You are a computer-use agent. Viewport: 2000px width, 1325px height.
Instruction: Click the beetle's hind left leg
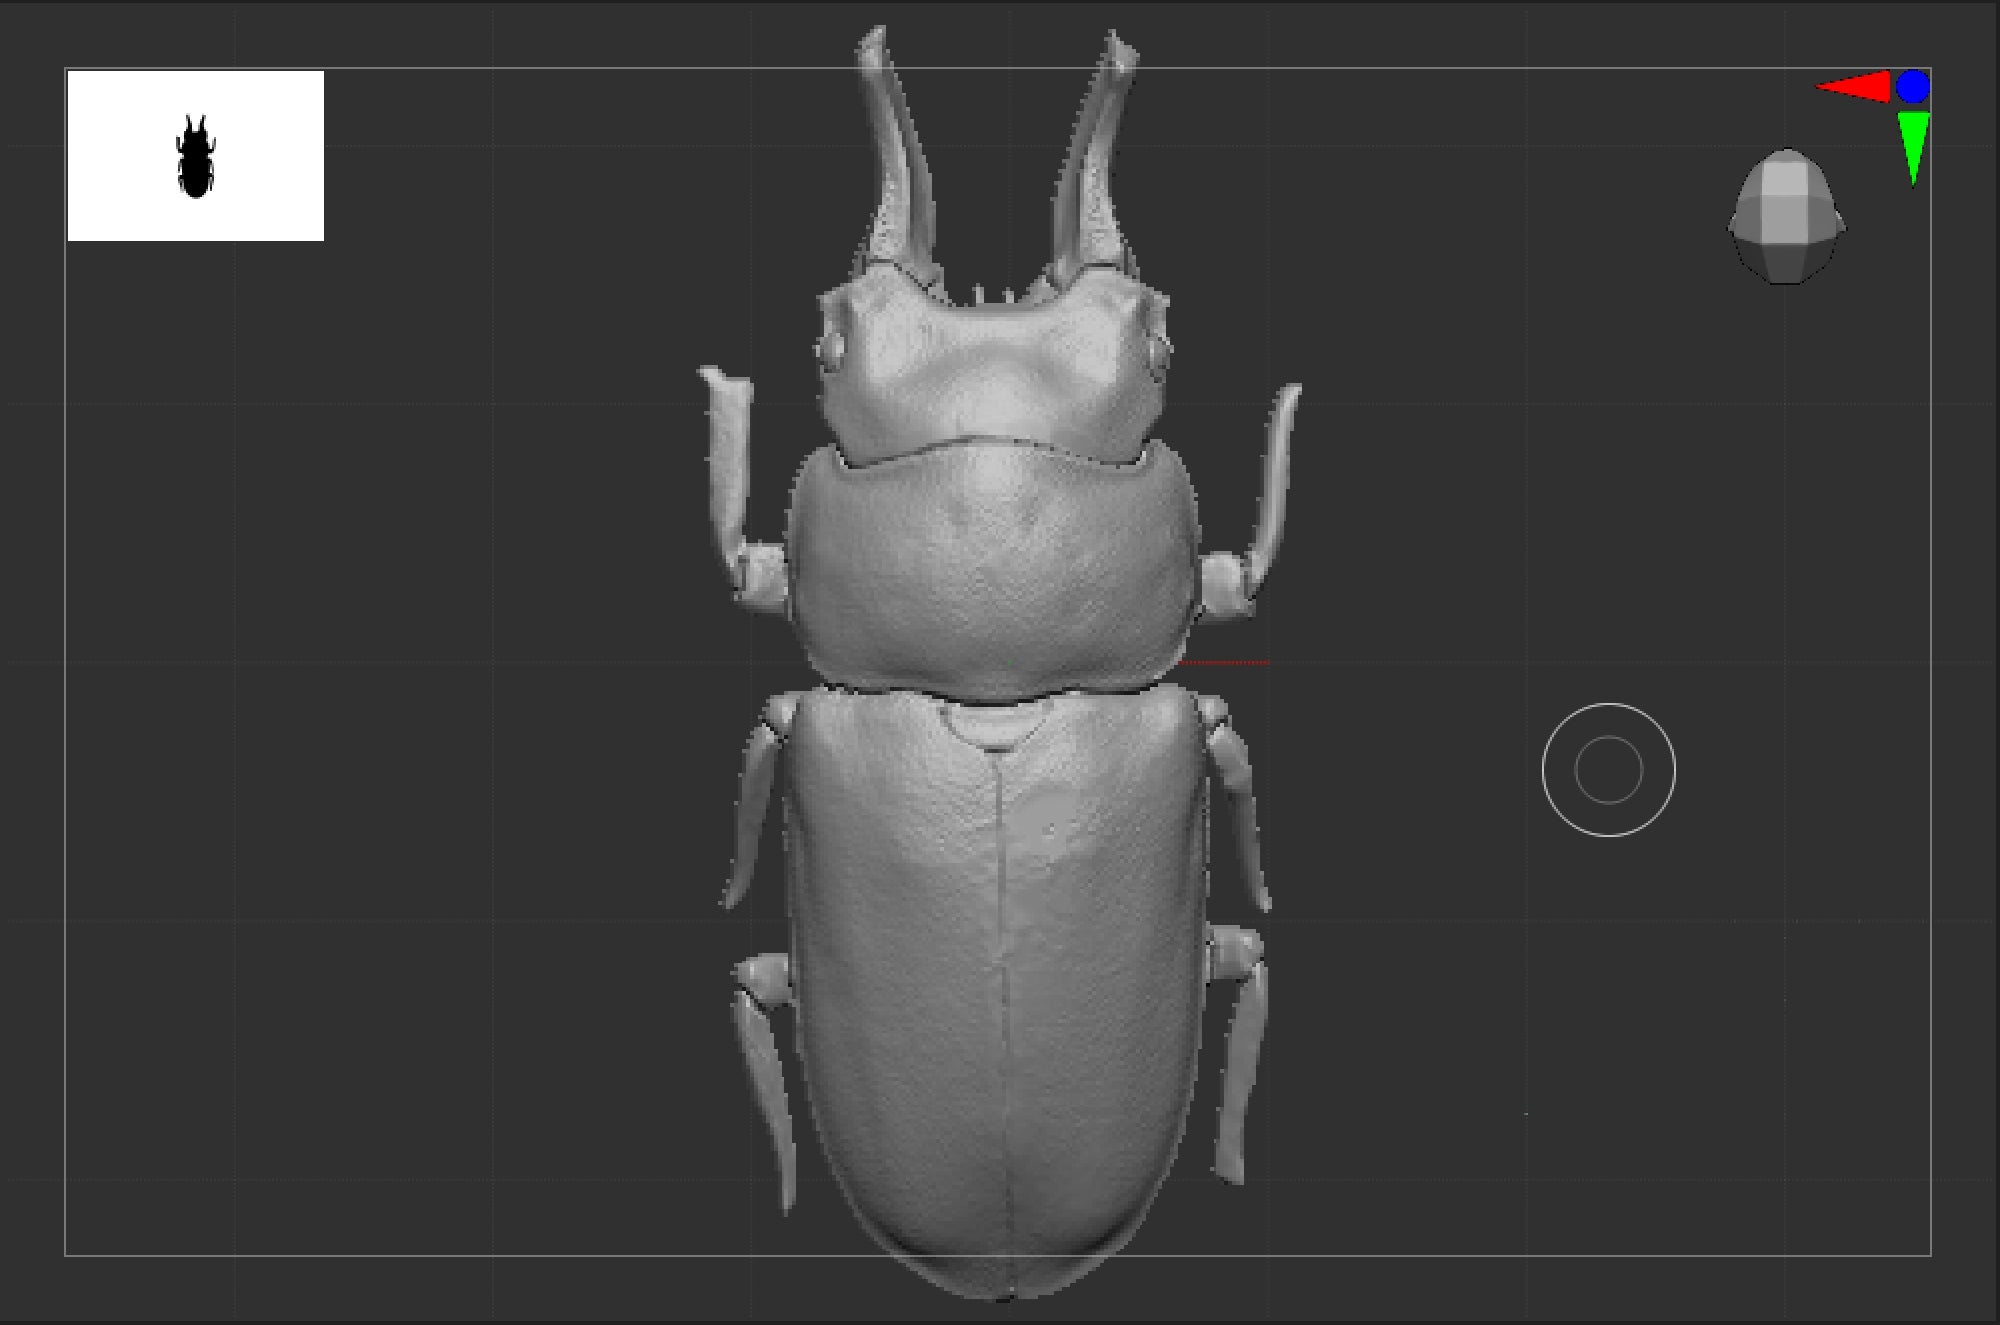(x=768, y=1080)
